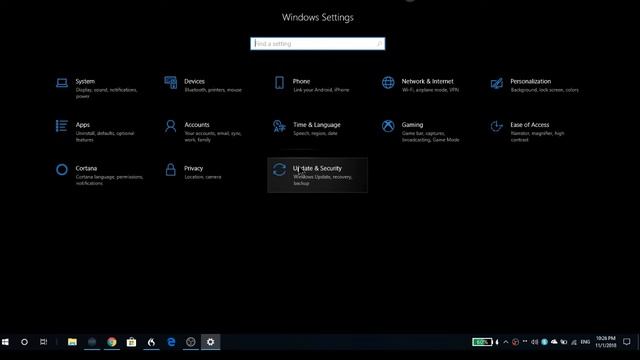This screenshot has width=640, height=360.
Task: Open the System settings category
Action: click(100, 88)
